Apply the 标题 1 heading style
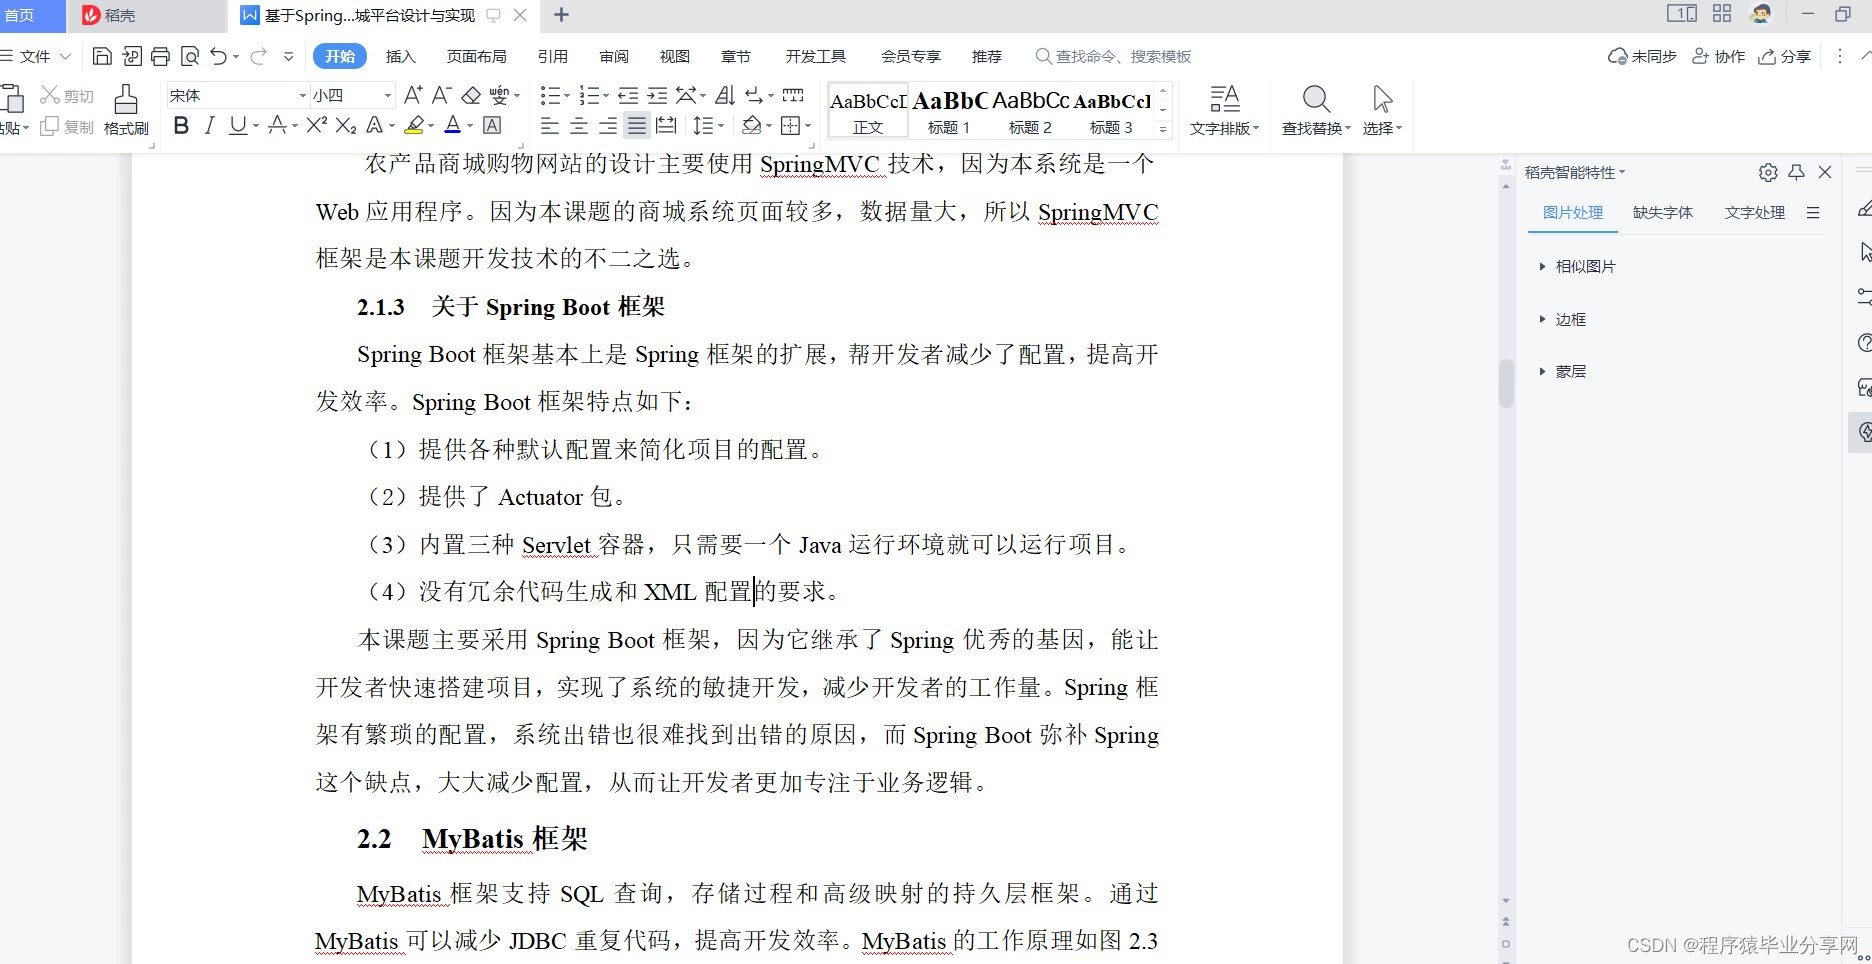The width and height of the screenshot is (1872, 964). (949, 111)
